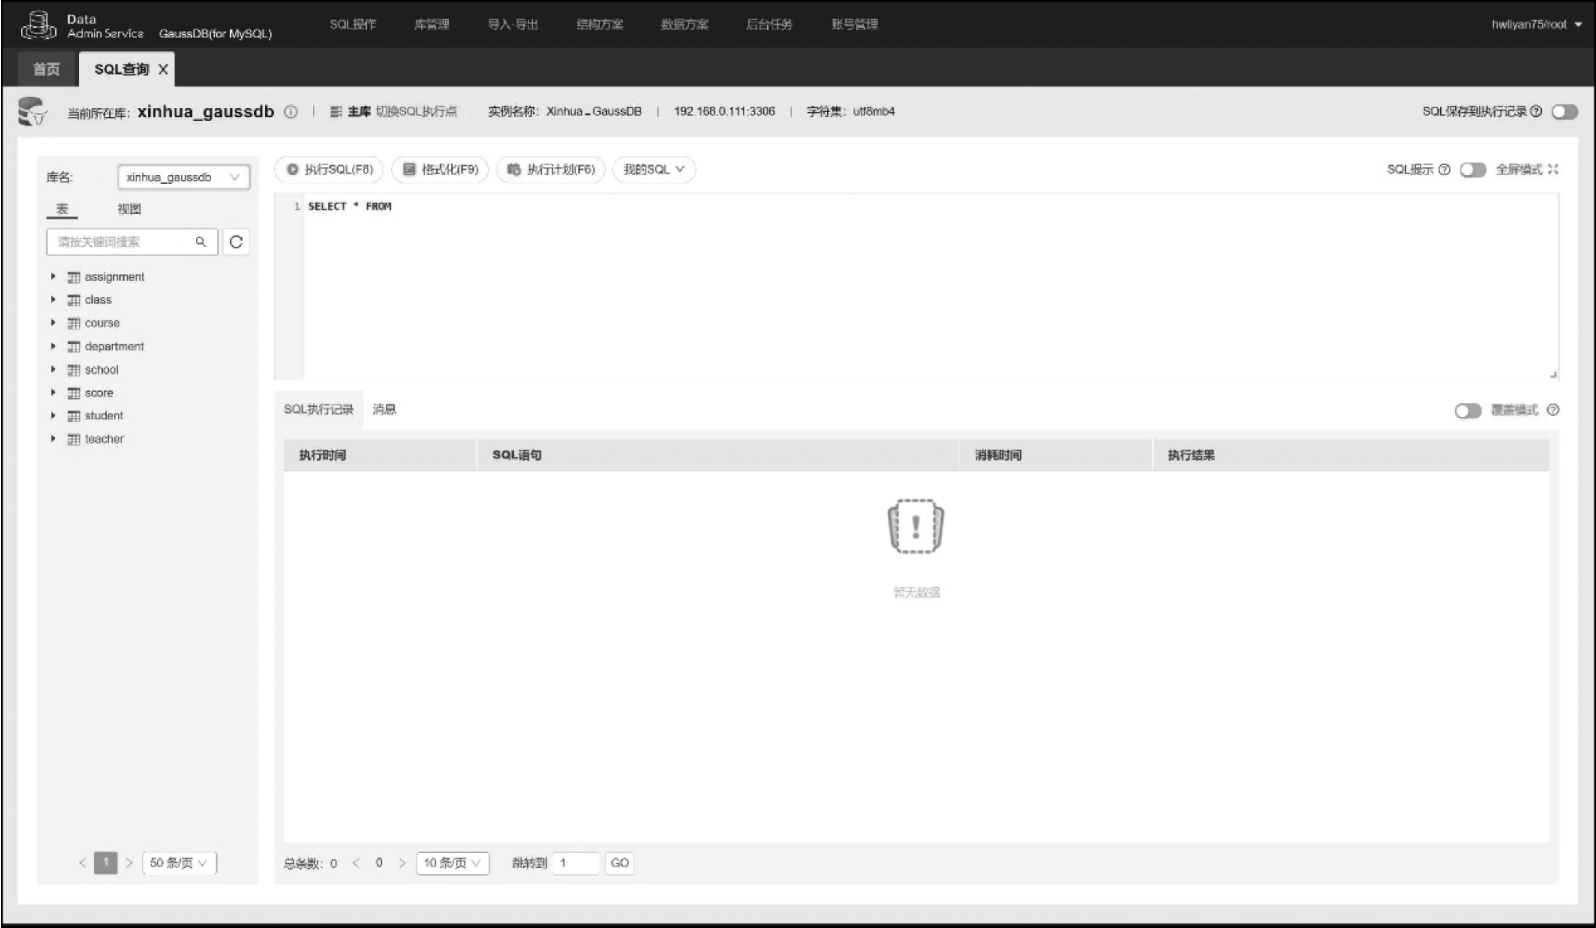Click the help icon beside 覆盖模式
This screenshot has width=1596, height=928.
(x=1553, y=410)
